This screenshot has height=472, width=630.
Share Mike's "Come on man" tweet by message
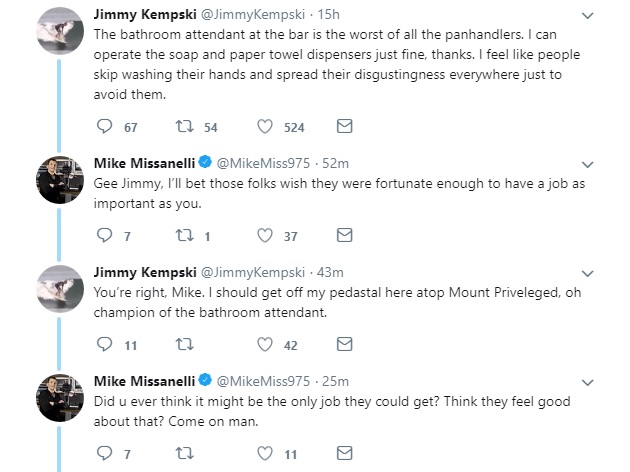click(x=344, y=453)
